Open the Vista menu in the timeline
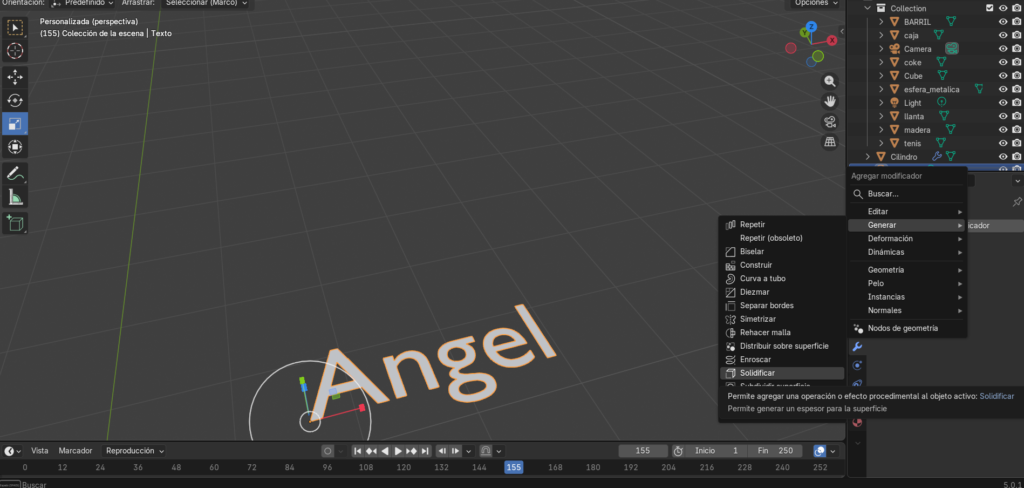Viewport: 1024px width, 488px height. 40,451
